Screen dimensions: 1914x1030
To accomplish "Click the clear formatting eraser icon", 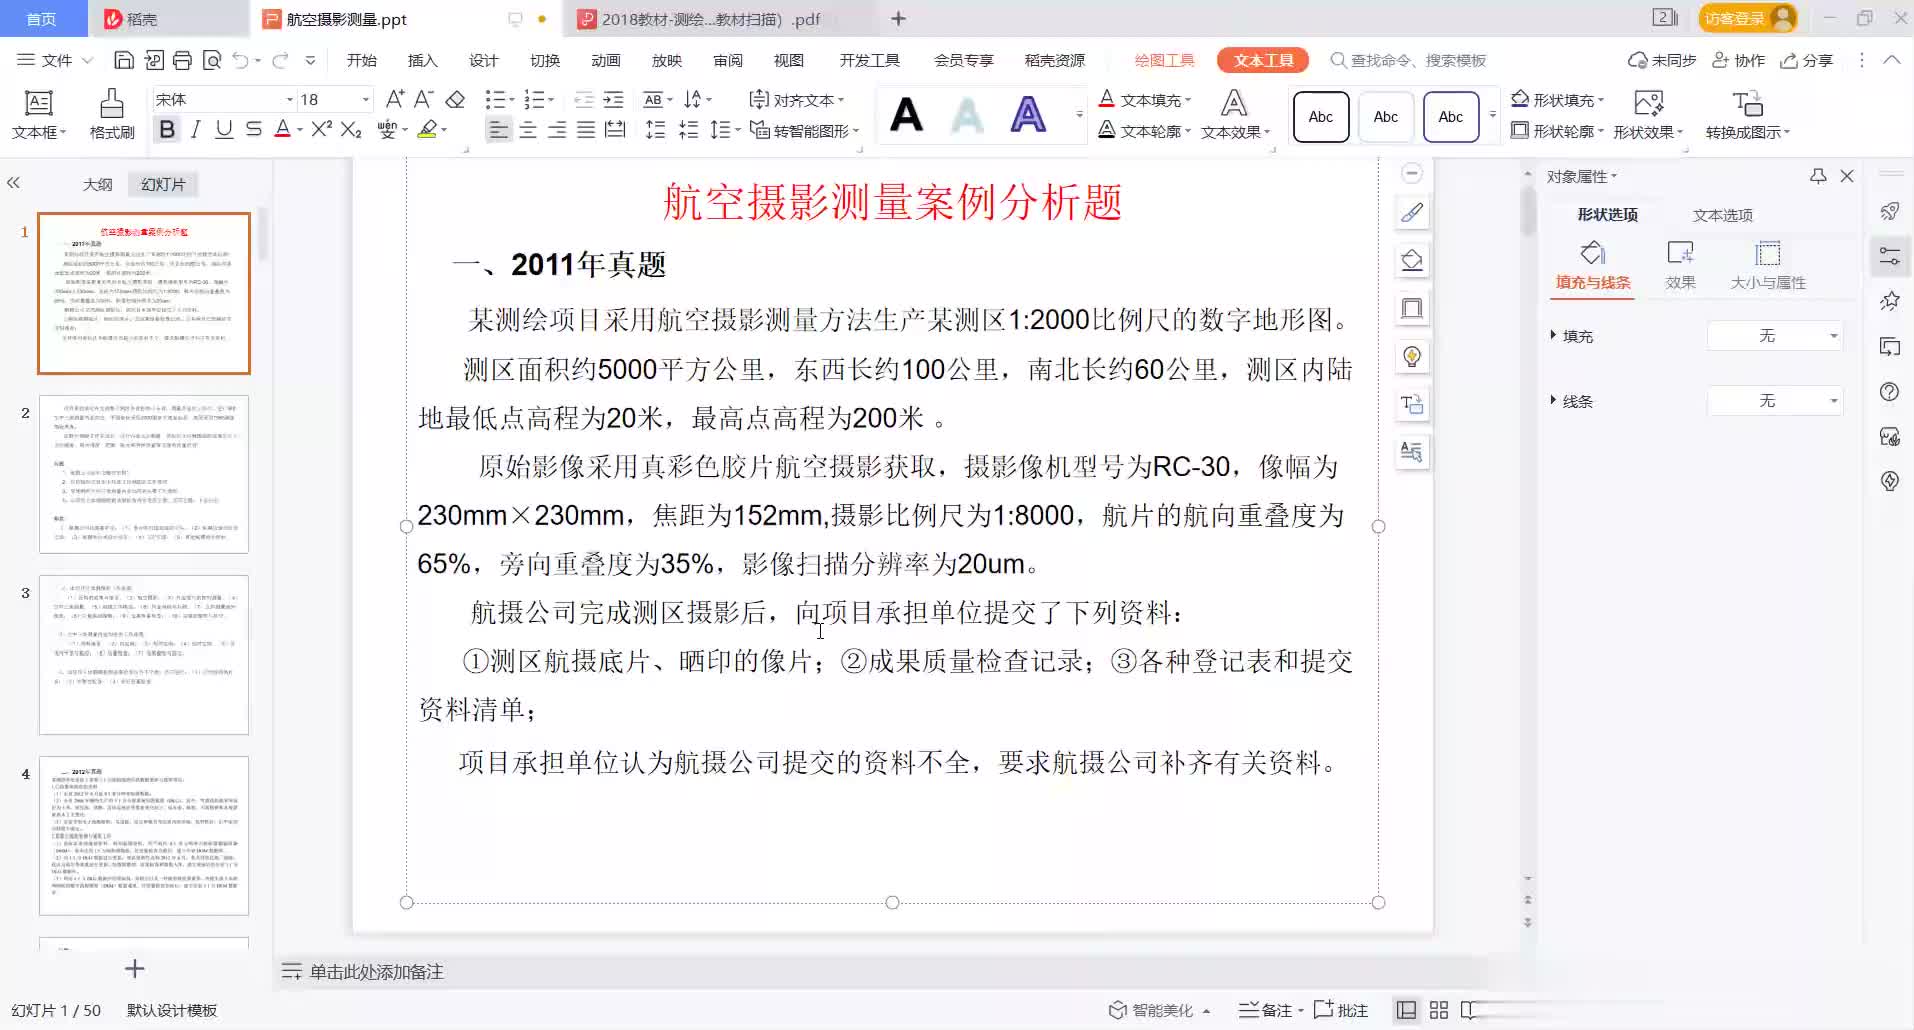I will (455, 99).
